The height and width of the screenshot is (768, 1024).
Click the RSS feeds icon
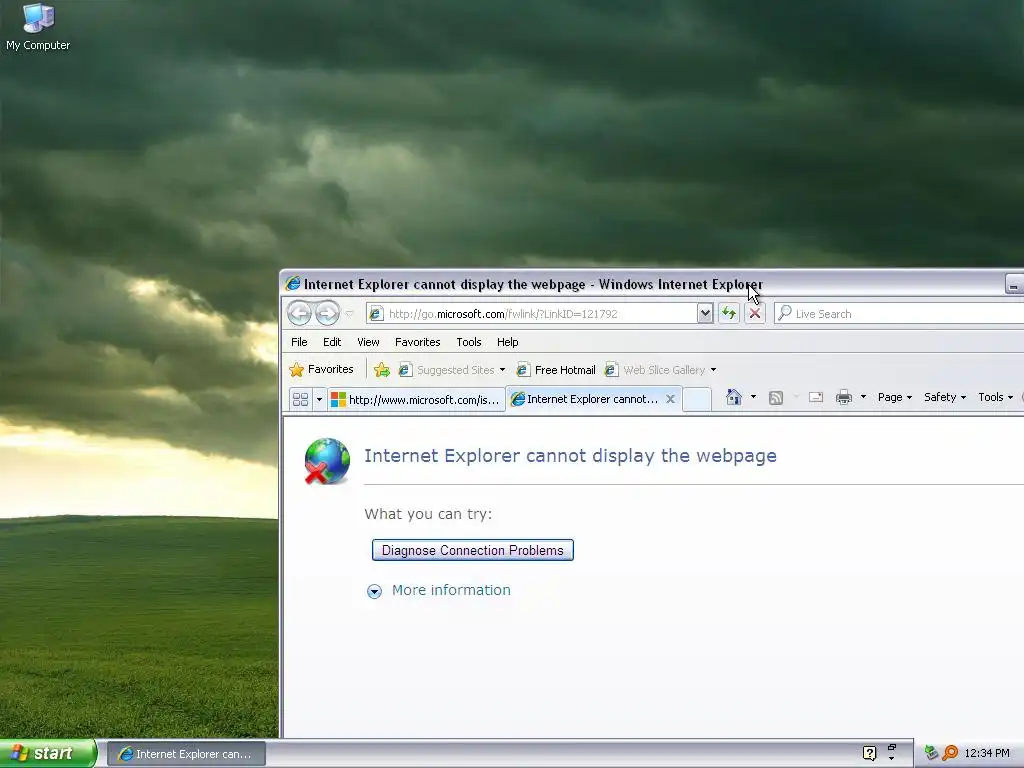tap(776, 398)
